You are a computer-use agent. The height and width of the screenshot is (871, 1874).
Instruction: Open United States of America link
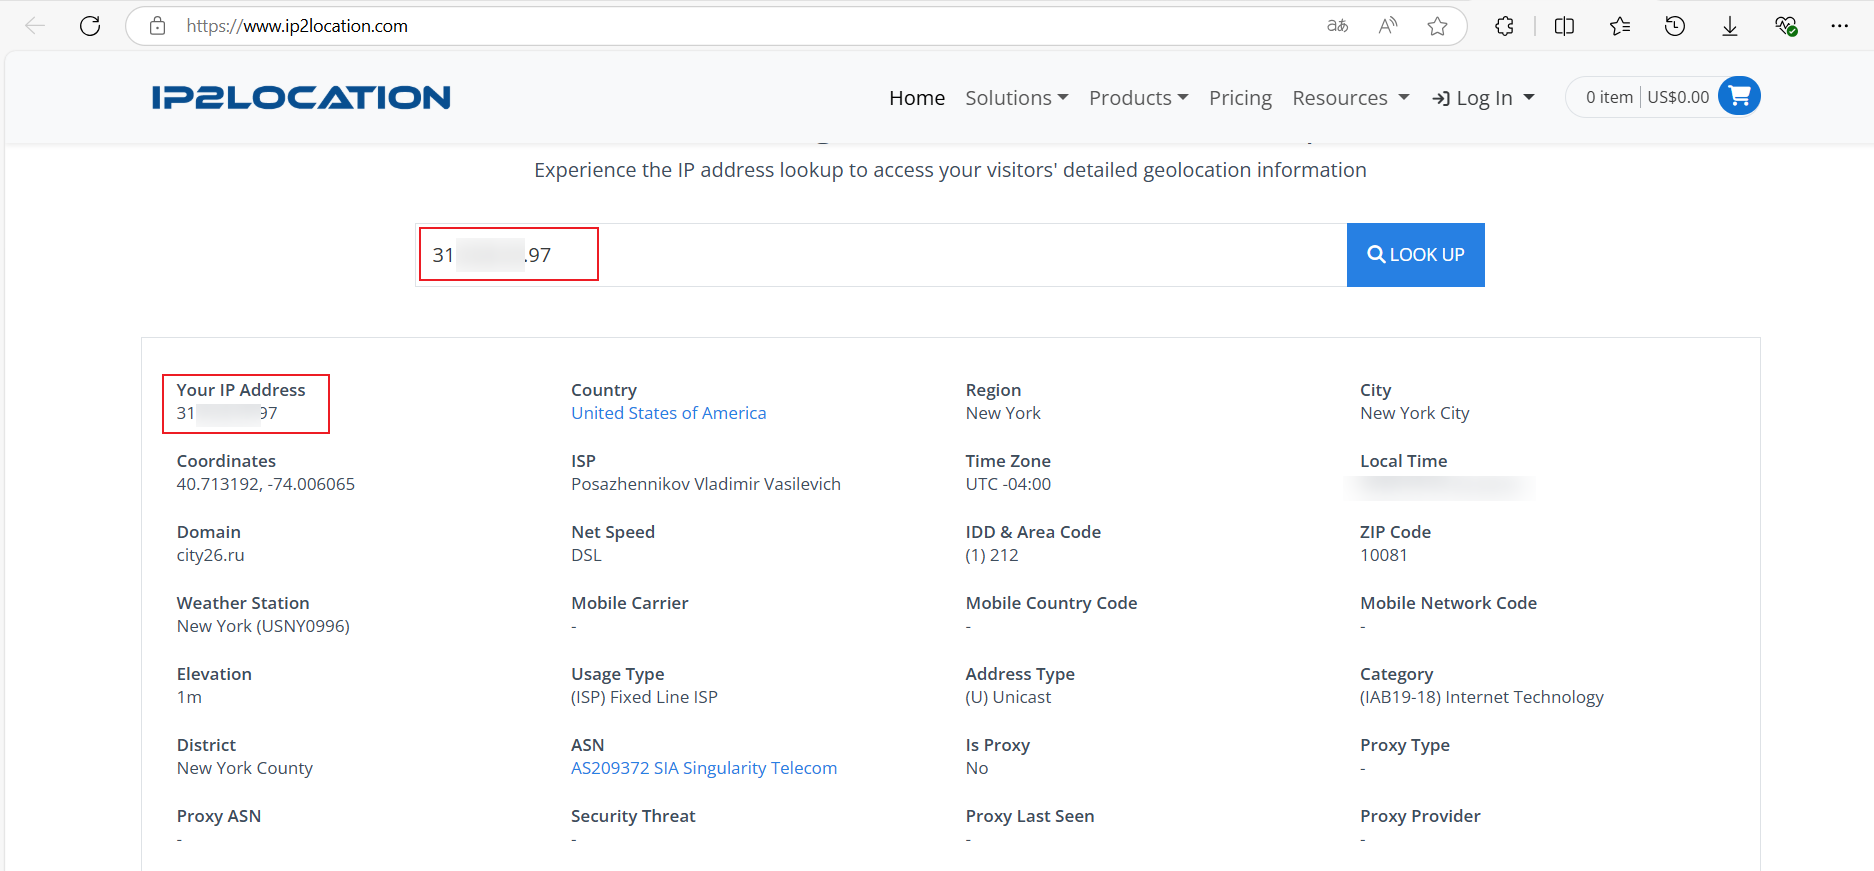pyautogui.click(x=668, y=413)
